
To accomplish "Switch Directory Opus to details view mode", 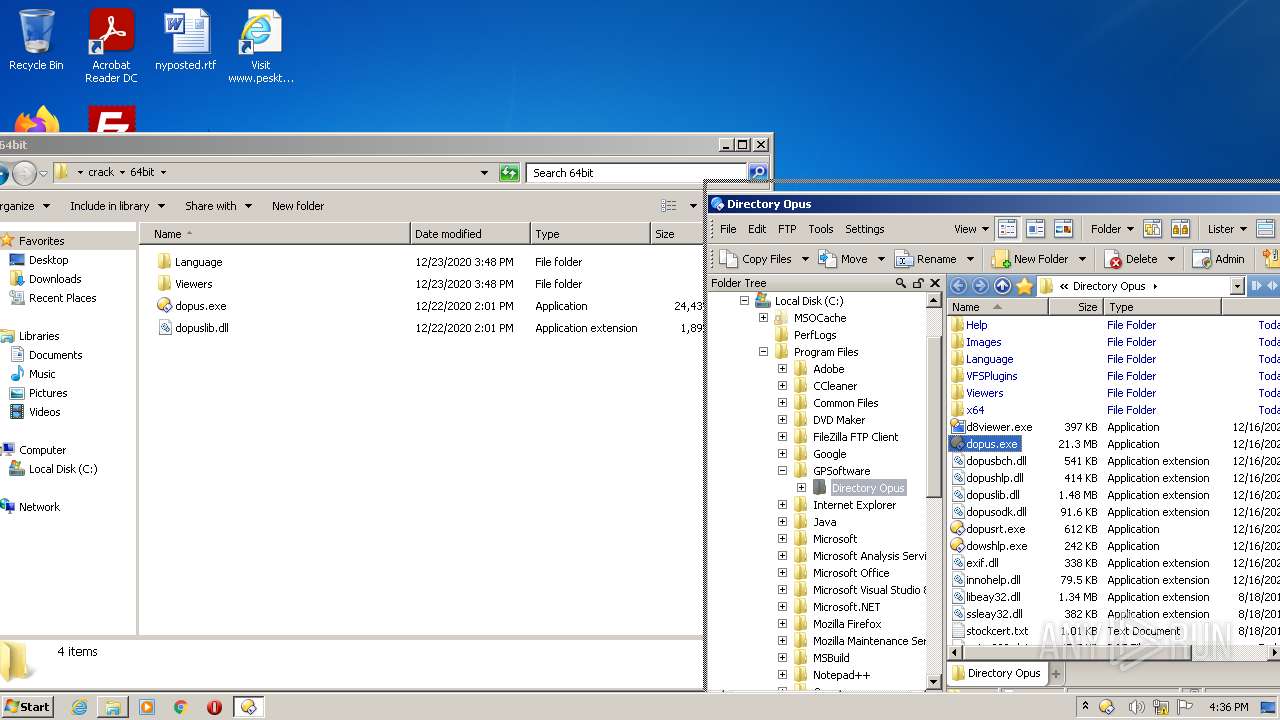I will click(1007, 229).
